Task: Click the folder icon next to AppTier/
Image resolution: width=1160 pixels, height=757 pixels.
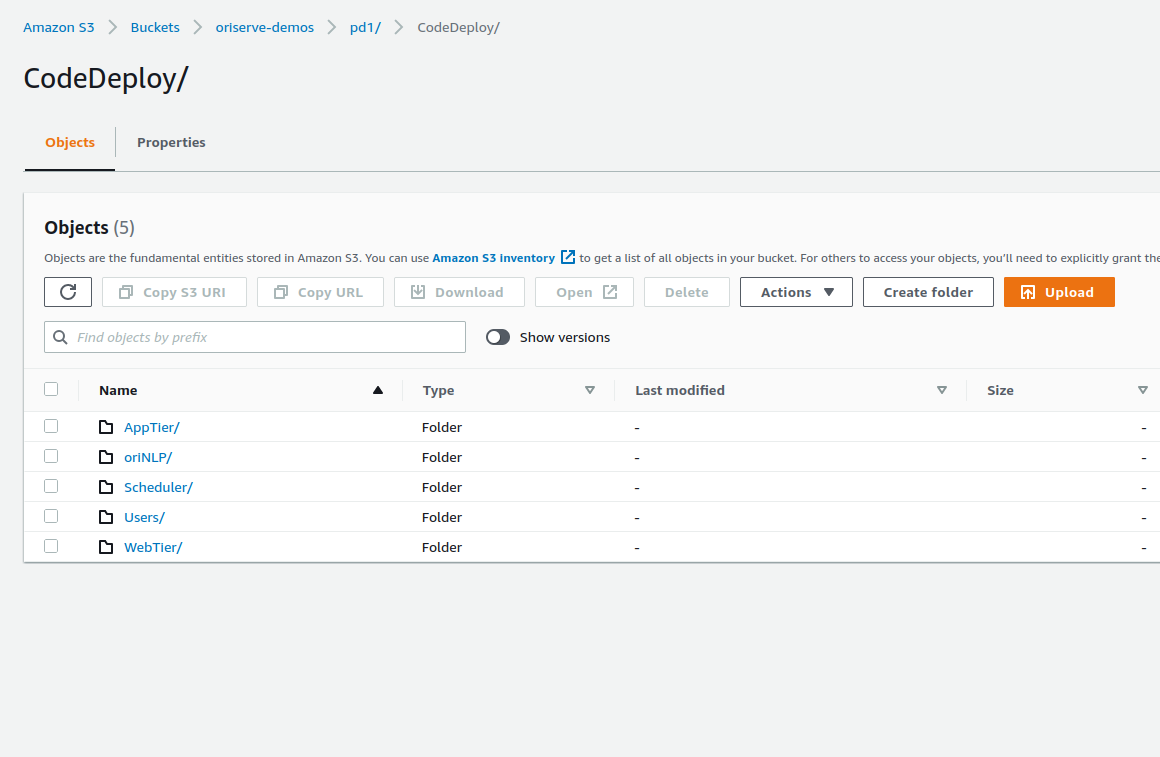Action: pyautogui.click(x=106, y=427)
